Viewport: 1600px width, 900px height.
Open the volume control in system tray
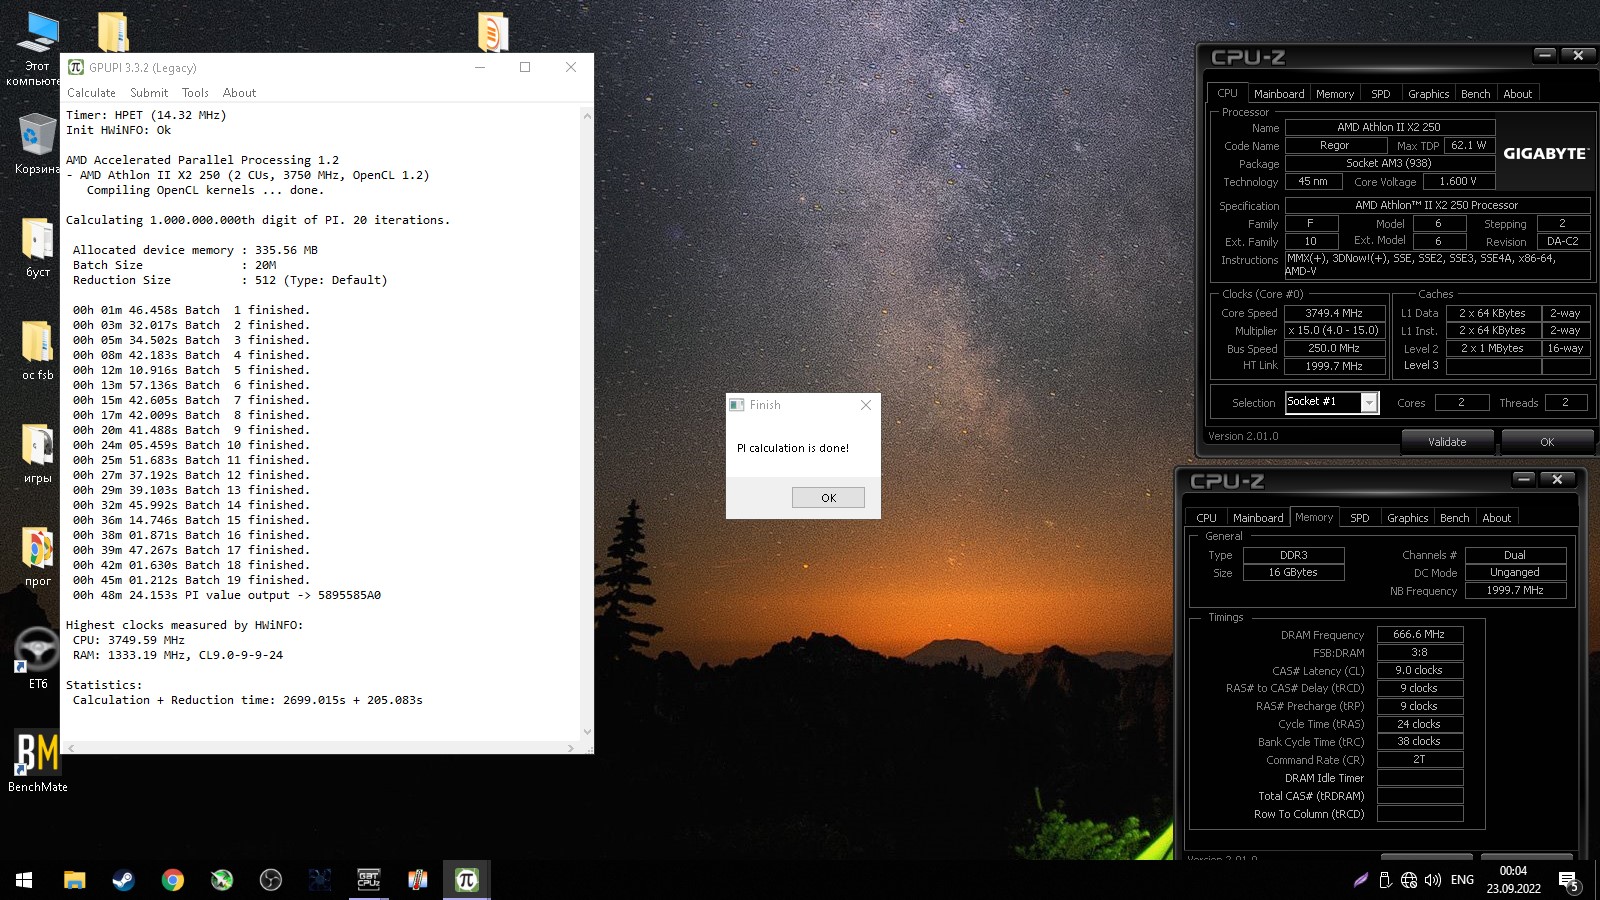[x=1433, y=880]
